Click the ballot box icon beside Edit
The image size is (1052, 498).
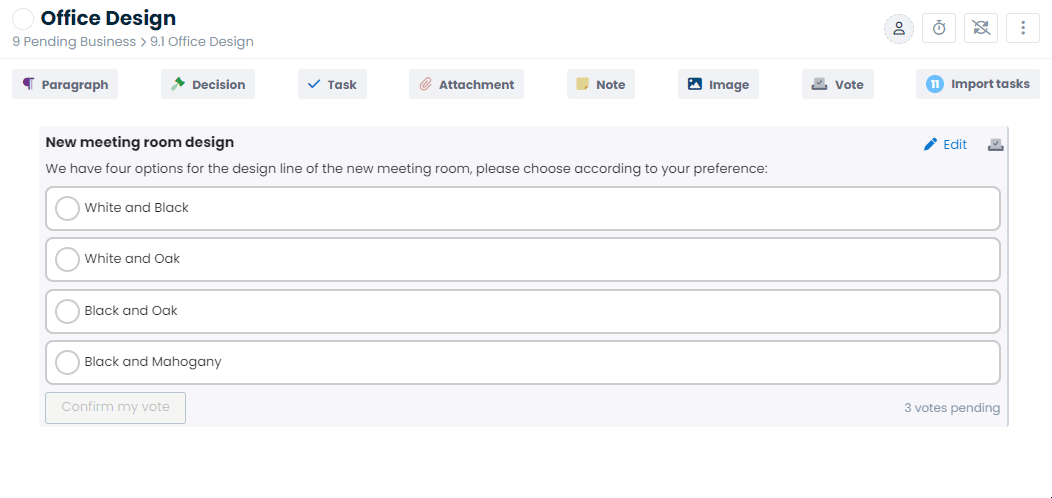point(996,144)
